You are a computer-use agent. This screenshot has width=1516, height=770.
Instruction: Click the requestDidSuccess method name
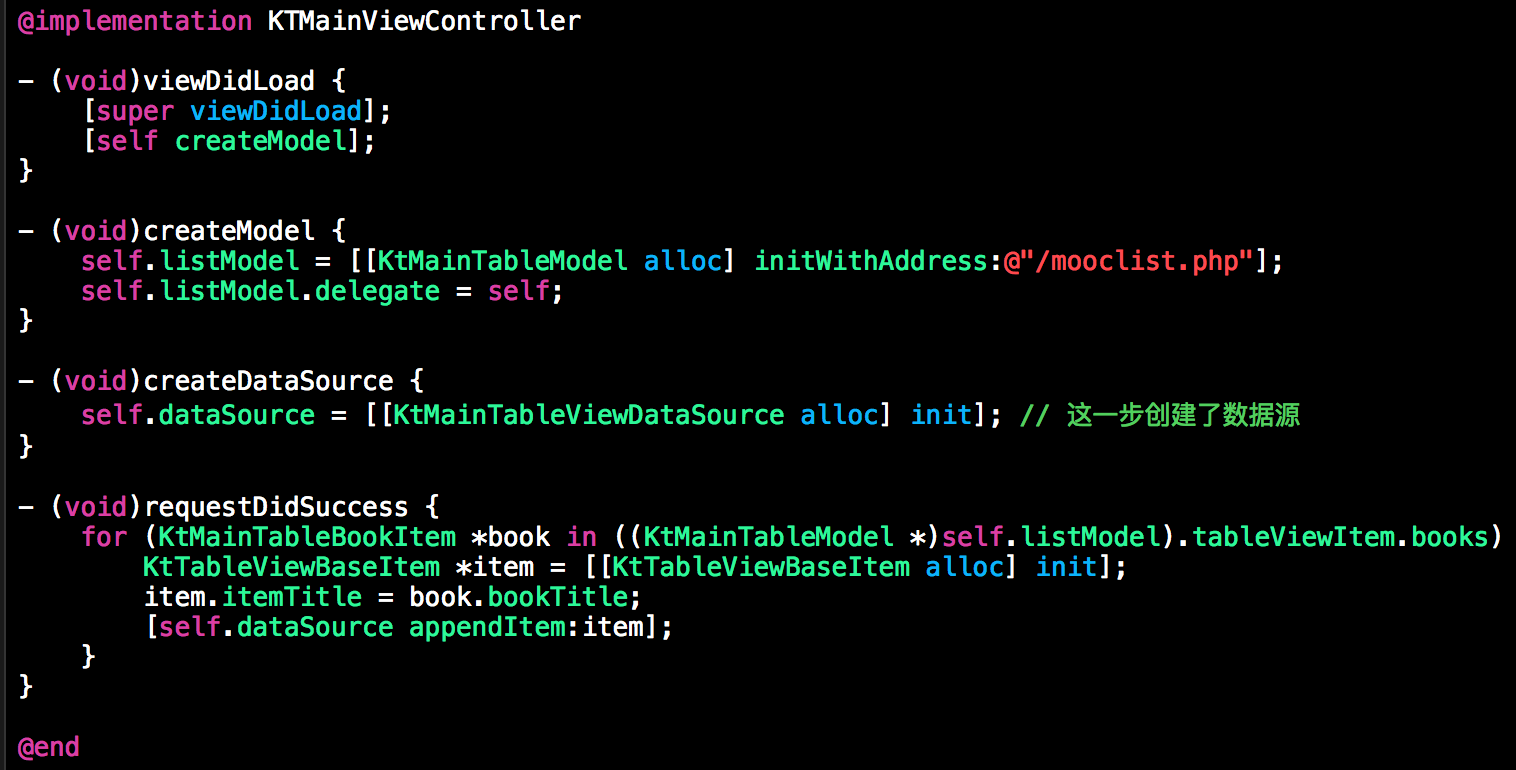(x=276, y=506)
